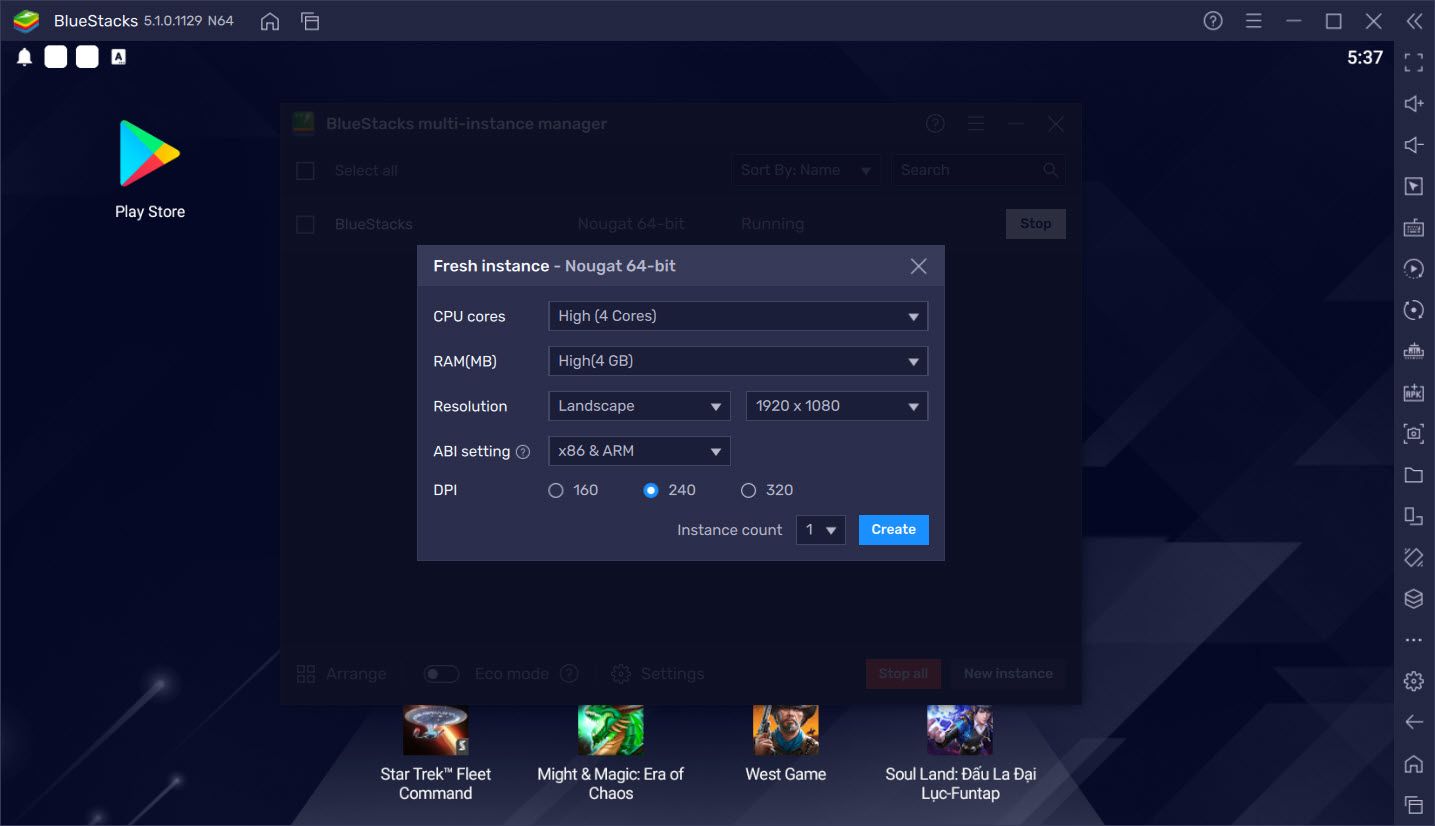Open Star Trek Fleet Command game

click(435, 754)
